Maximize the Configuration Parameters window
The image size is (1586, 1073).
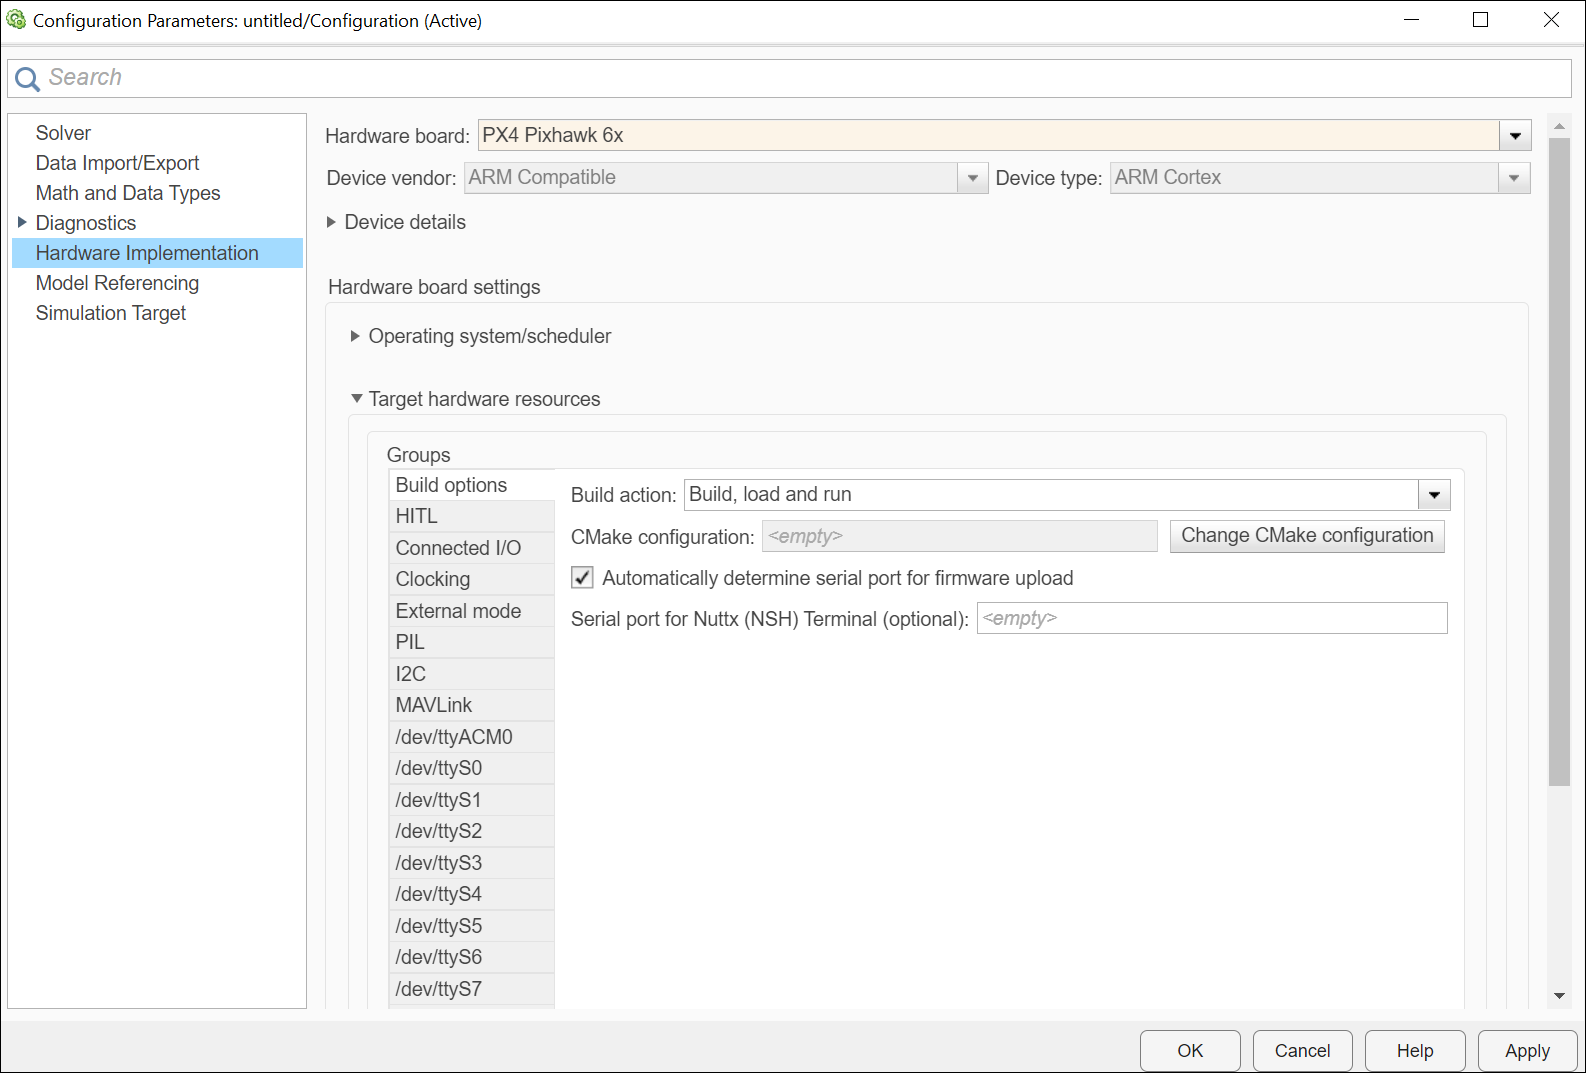pos(1481,20)
